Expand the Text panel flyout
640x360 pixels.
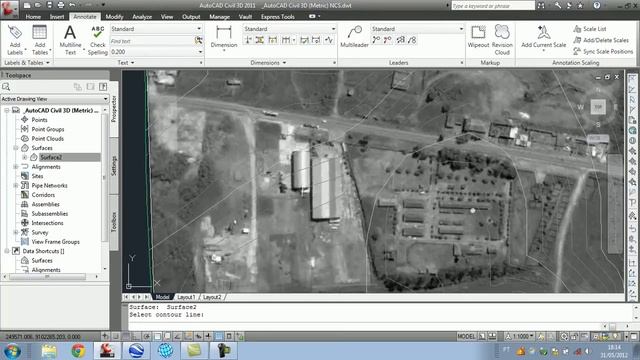click(x=126, y=62)
